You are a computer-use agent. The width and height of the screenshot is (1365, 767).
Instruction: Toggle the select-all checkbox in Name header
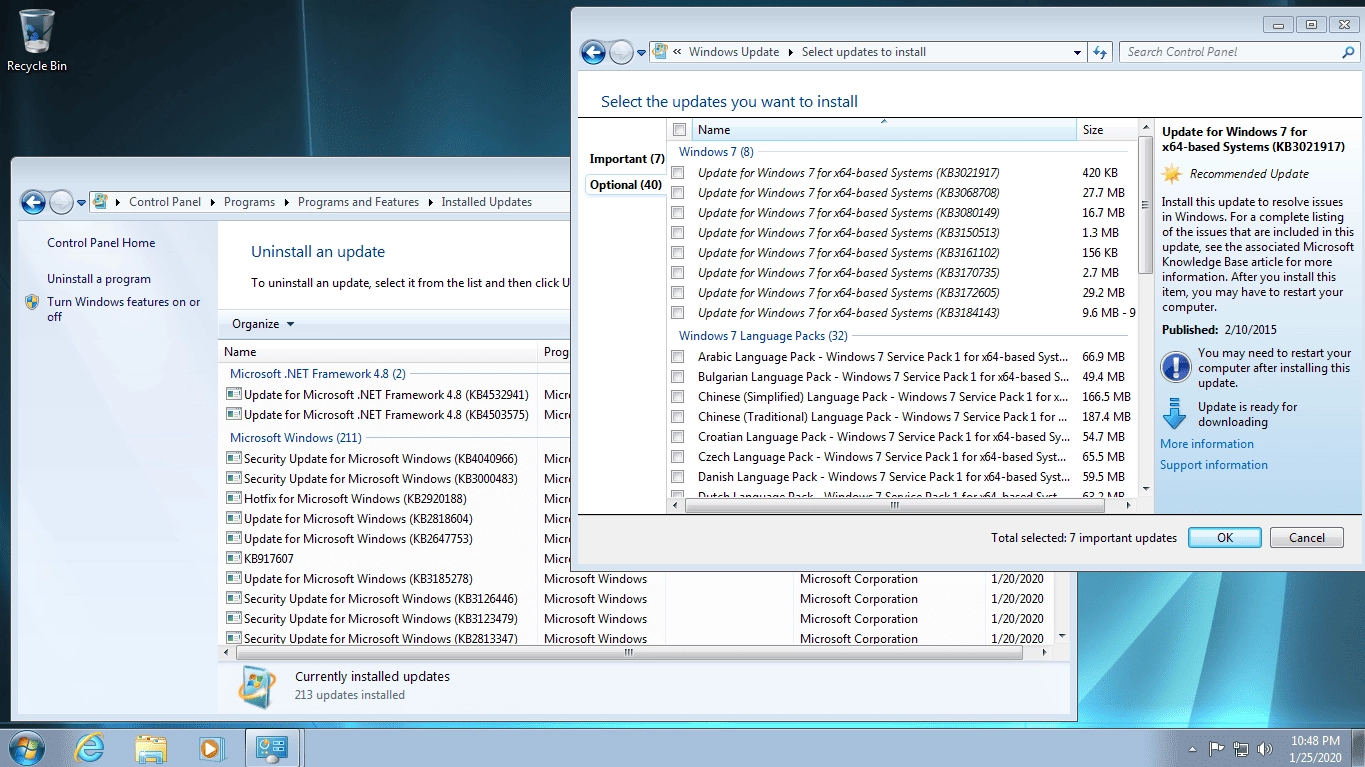[680, 130]
